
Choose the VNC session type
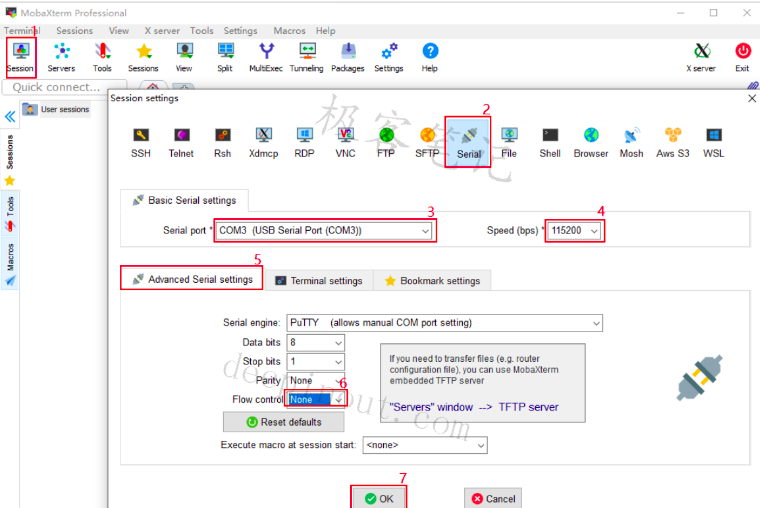(x=346, y=143)
